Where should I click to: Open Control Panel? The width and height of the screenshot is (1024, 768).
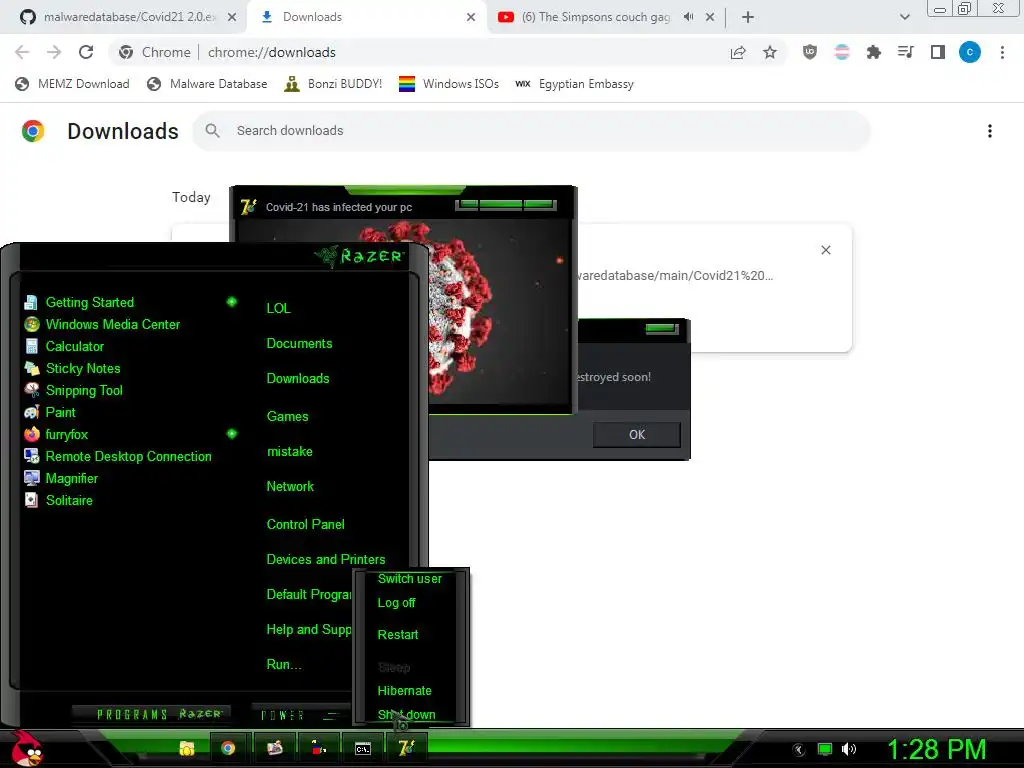305,524
